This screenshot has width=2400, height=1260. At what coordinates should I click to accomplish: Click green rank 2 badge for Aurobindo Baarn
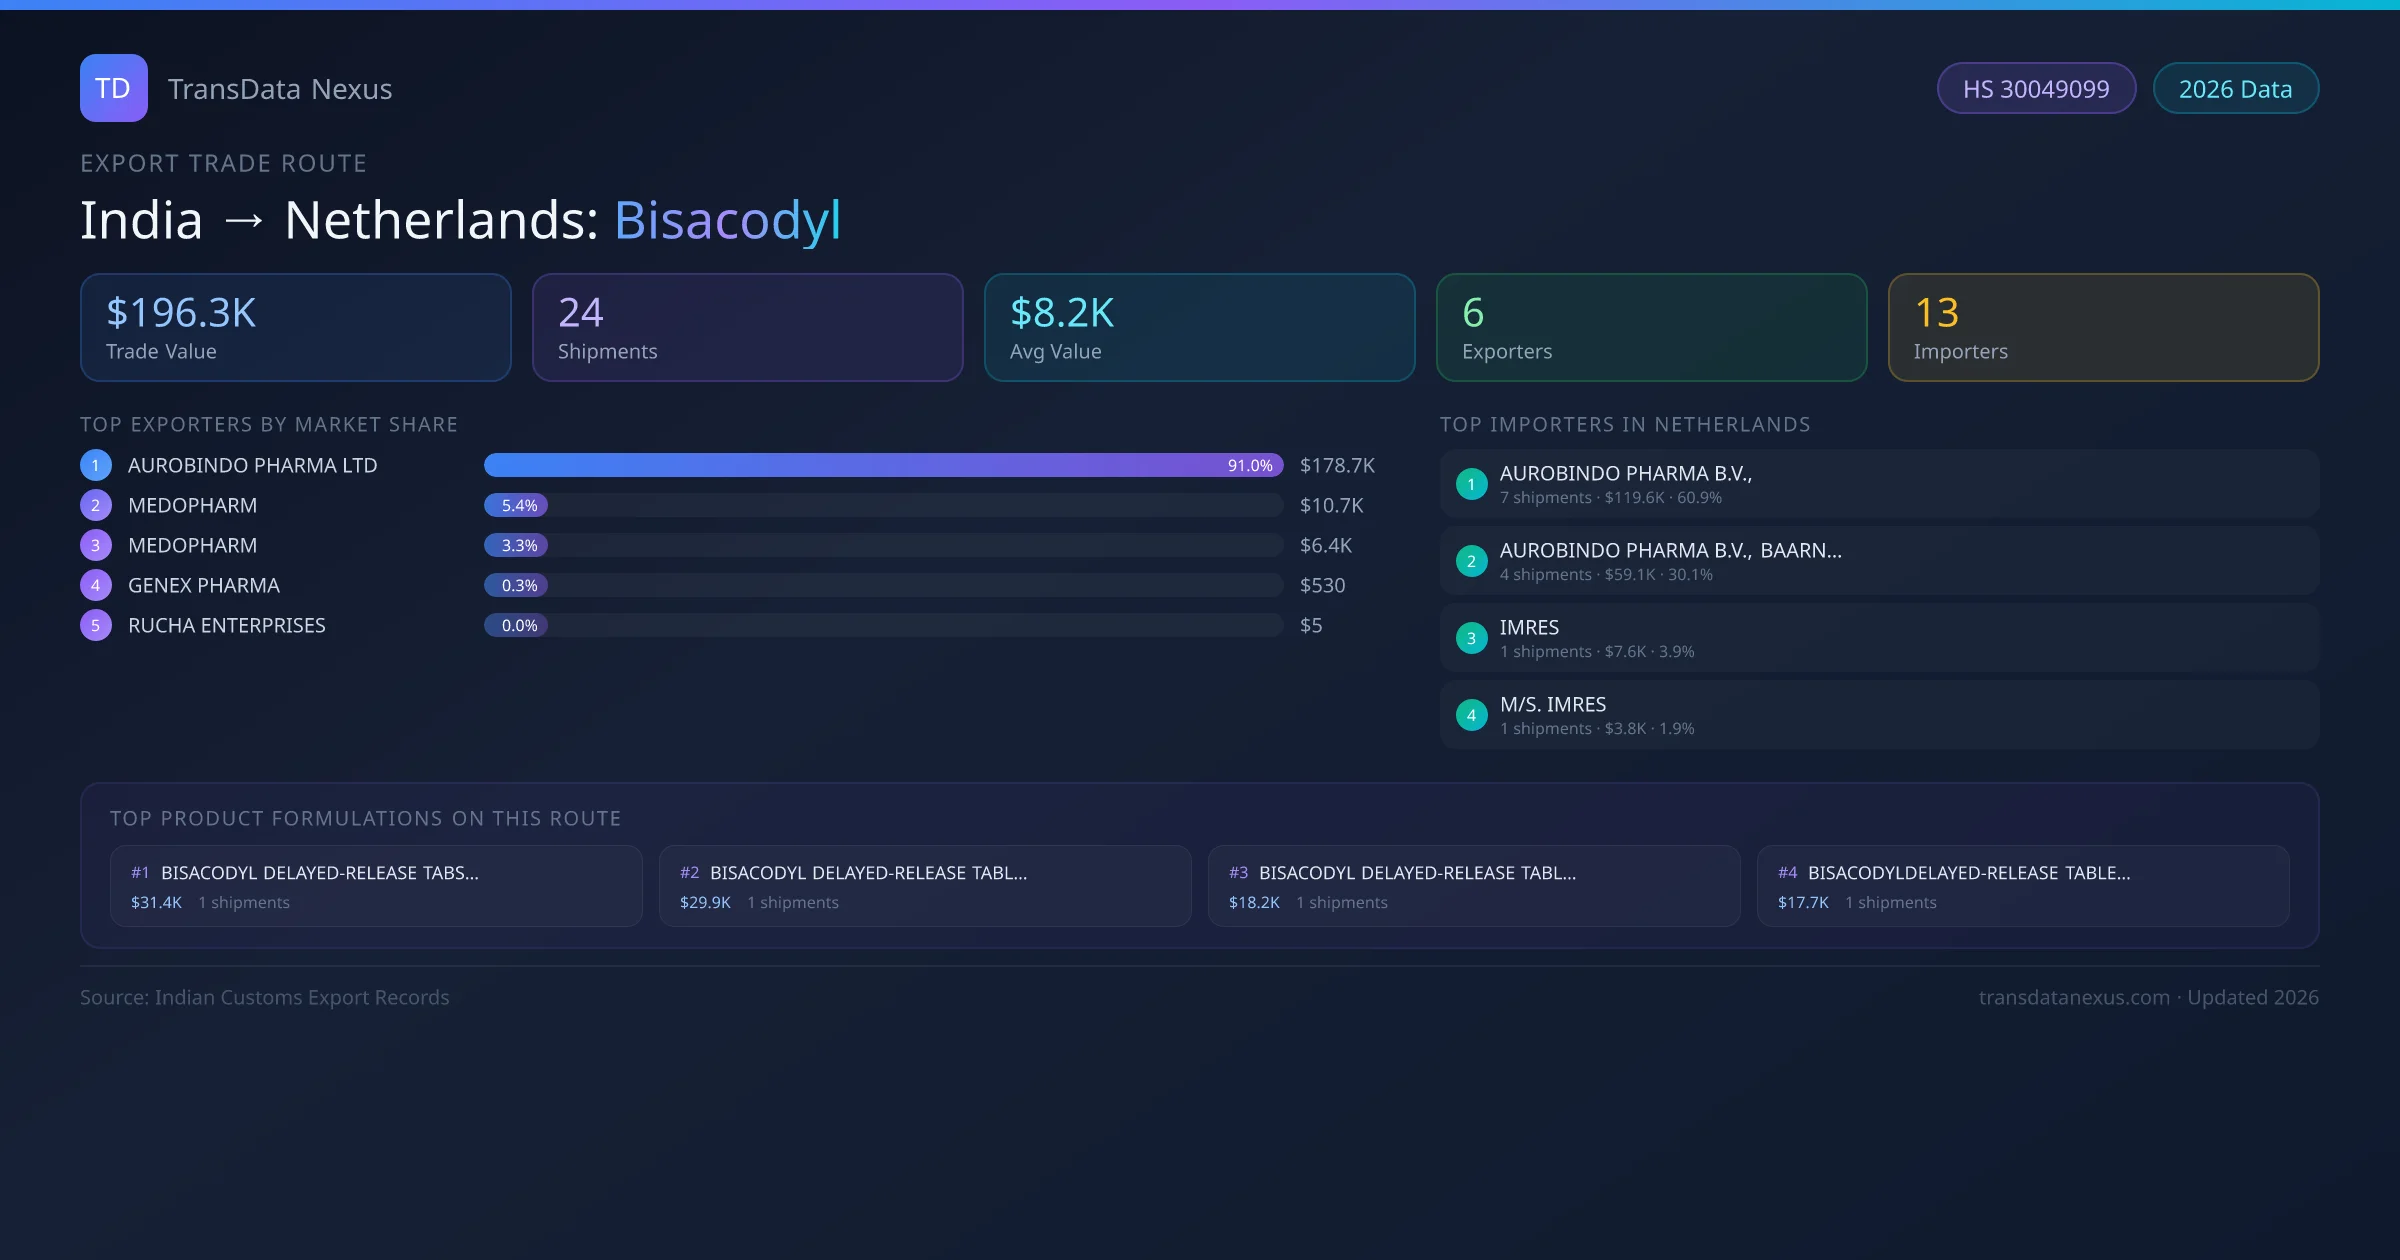[1471, 561]
